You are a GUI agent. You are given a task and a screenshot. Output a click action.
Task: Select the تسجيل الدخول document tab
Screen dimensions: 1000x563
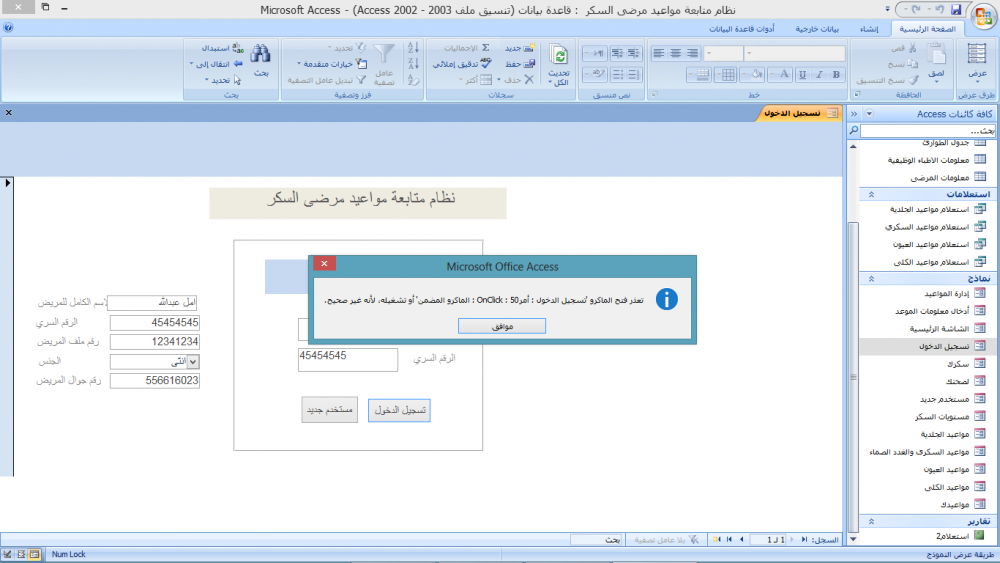click(x=800, y=113)
